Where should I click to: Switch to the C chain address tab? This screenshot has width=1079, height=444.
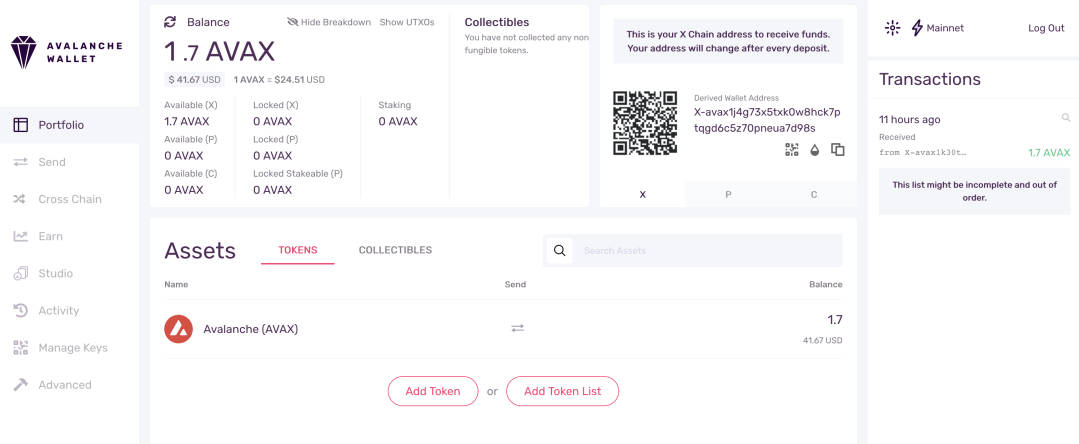pos(814,195)
